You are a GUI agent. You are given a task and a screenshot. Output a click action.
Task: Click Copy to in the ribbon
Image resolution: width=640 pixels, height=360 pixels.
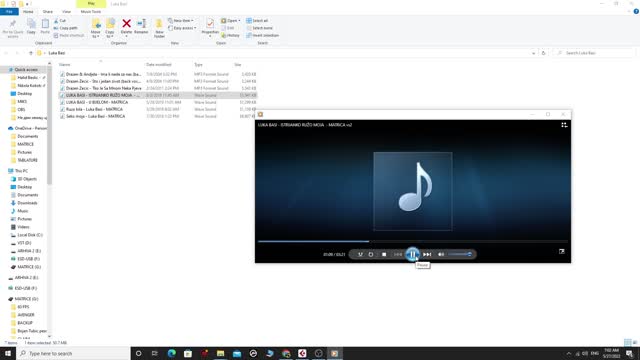110,29
